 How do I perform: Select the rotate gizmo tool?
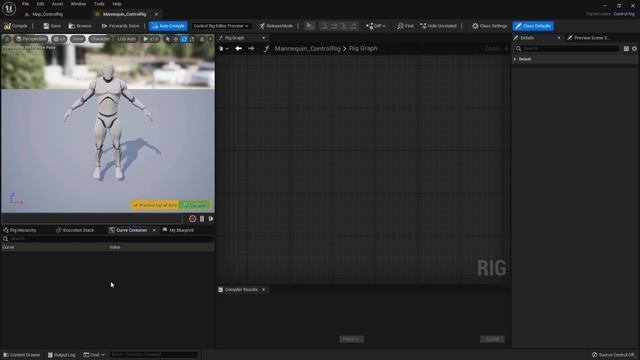pyautogui.click(x=184, y=39)
